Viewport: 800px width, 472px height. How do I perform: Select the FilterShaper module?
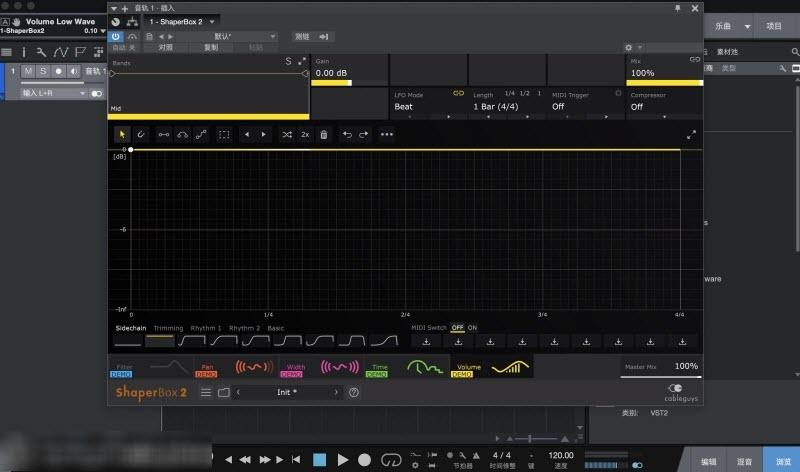click(x=151, y=367)
